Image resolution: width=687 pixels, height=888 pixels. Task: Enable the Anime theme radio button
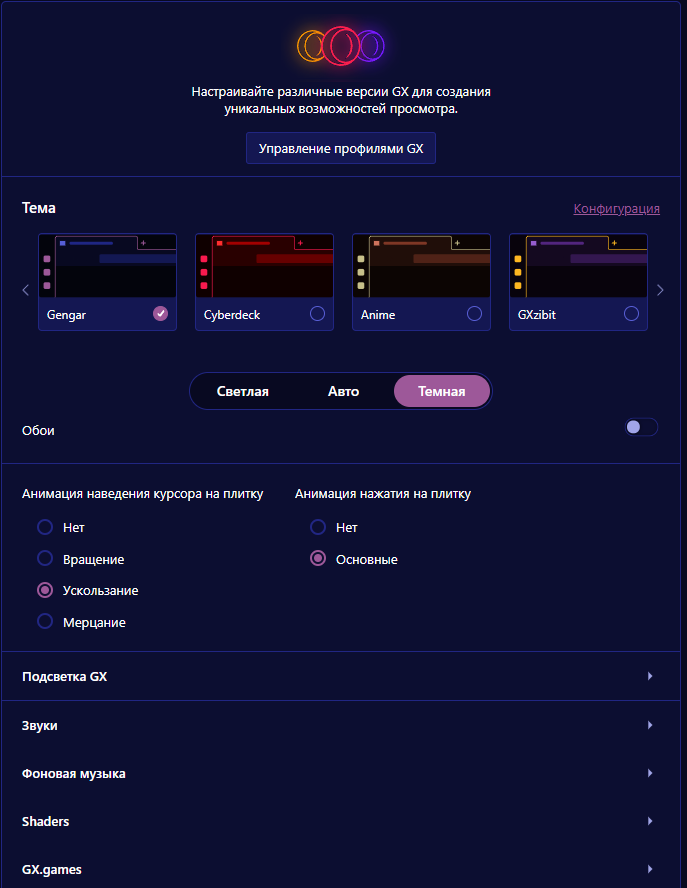click(474, 314)
